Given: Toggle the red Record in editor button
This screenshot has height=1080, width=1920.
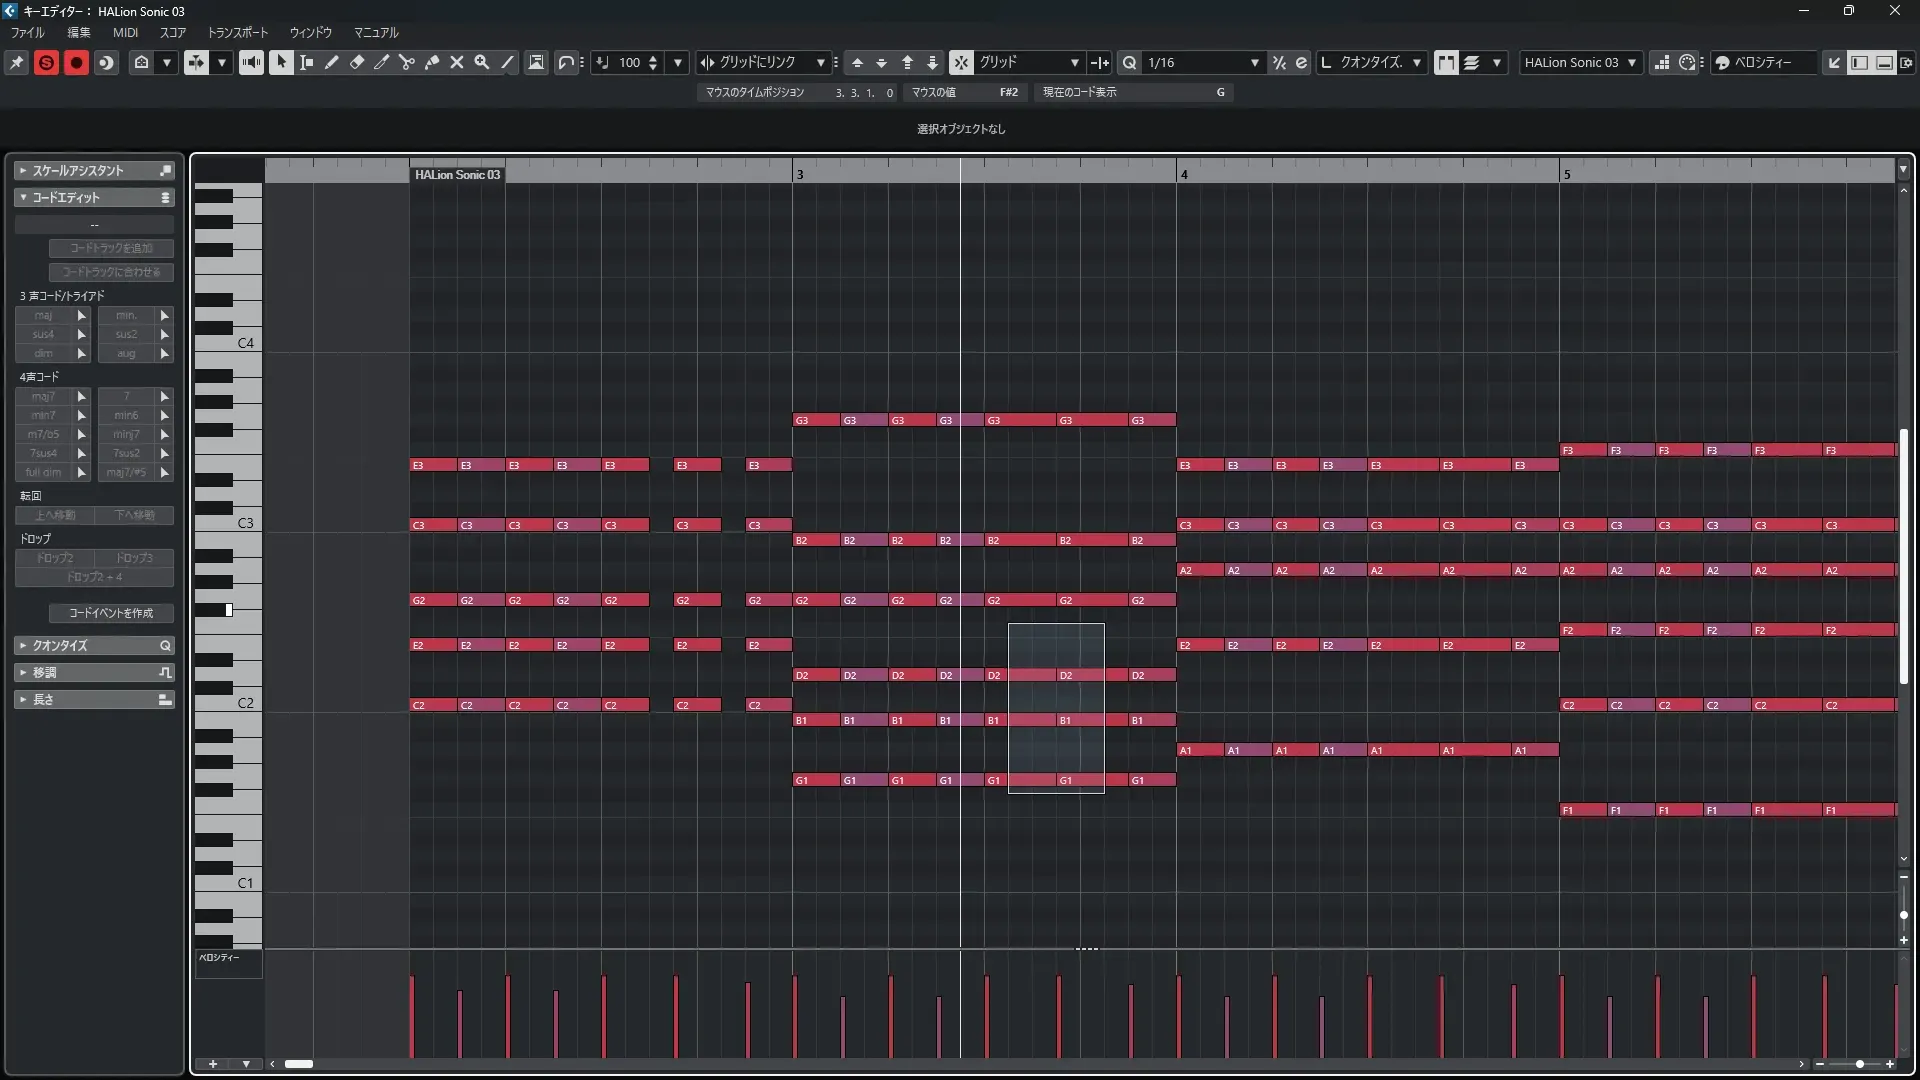Looking at the screenshot, I should pyautogui.click(x=76, y=62).
